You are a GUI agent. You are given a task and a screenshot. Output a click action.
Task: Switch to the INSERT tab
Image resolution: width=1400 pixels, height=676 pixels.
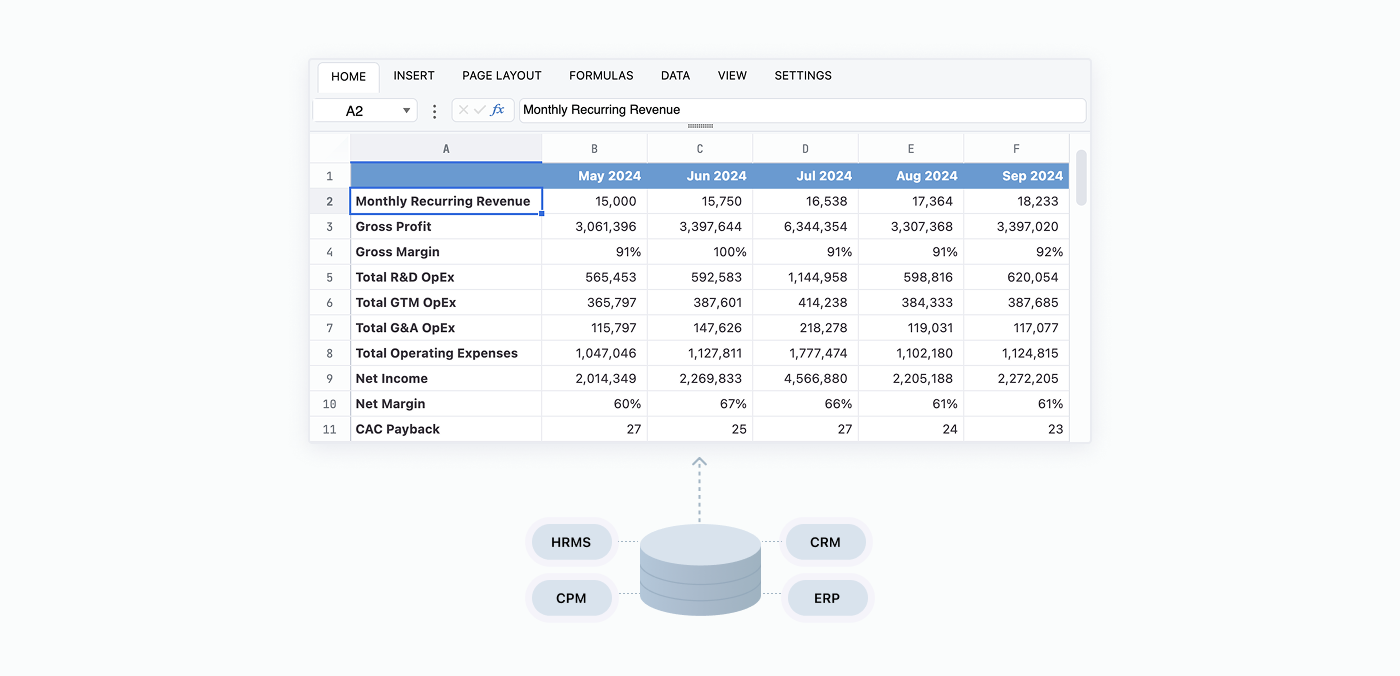414,76
